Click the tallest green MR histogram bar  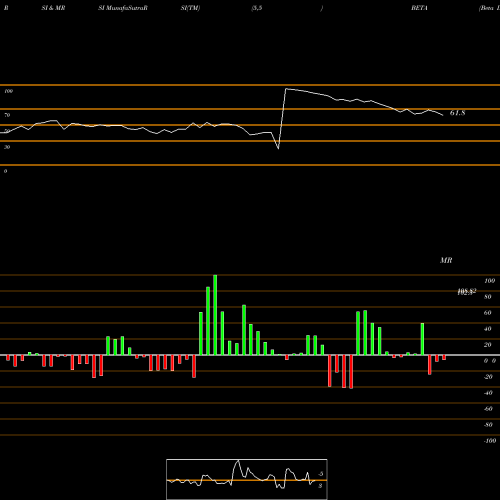click(215, 315)
